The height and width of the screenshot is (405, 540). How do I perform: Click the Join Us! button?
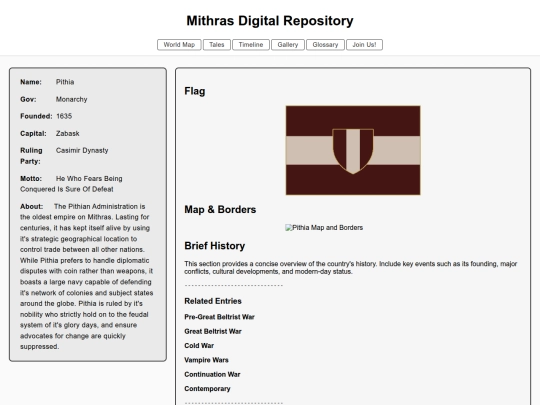pyautogui.click(x=364, y=45)
